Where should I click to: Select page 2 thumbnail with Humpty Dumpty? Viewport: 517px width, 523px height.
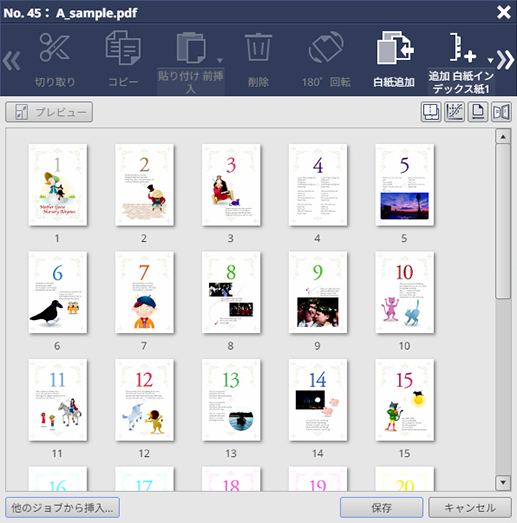pos(144,185)
